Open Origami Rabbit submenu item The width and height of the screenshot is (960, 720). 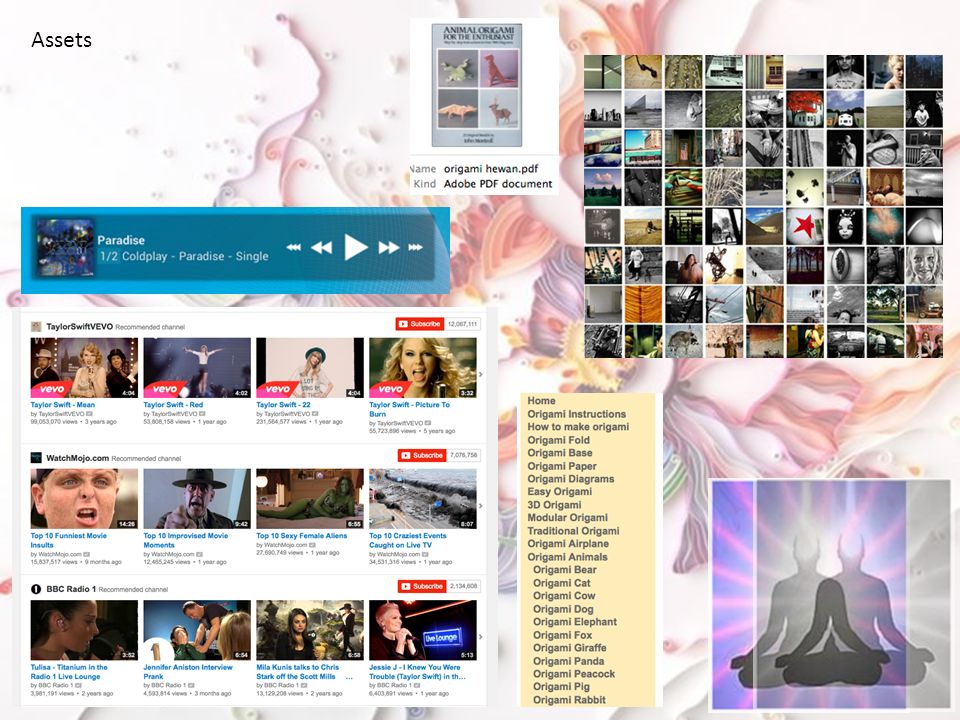tap(569, 700)
